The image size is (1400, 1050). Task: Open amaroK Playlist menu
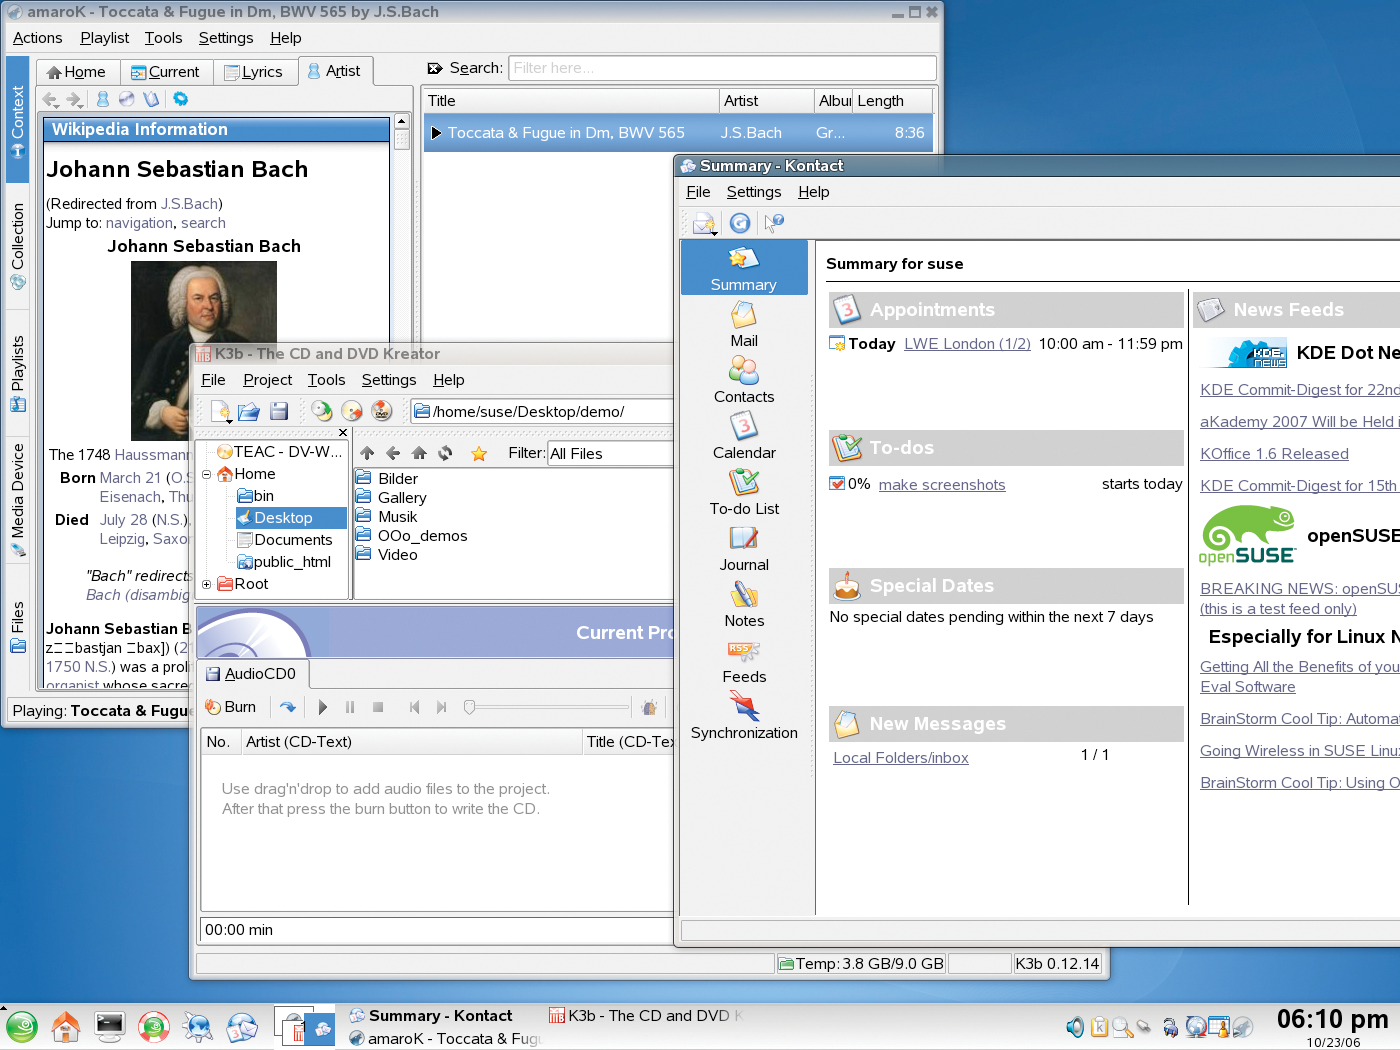pyautogui.click(x=104, y=38)
